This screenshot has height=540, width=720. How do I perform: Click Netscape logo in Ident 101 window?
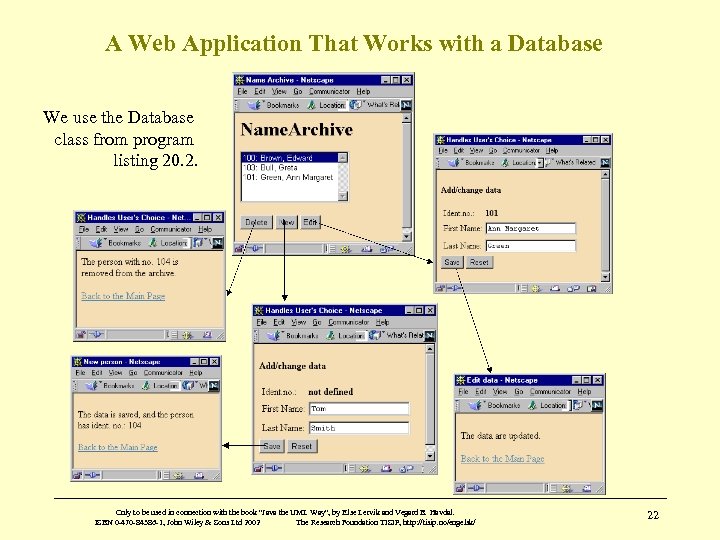tap(605, 163)
